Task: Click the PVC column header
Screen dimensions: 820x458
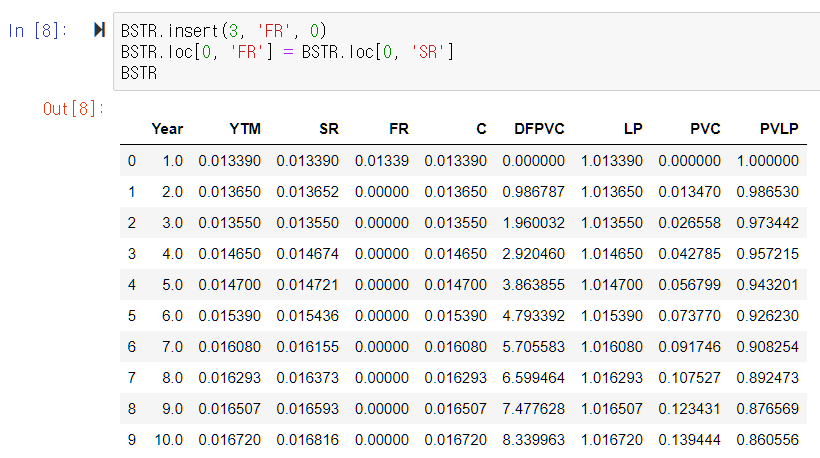Action: [x=705, y=129]
